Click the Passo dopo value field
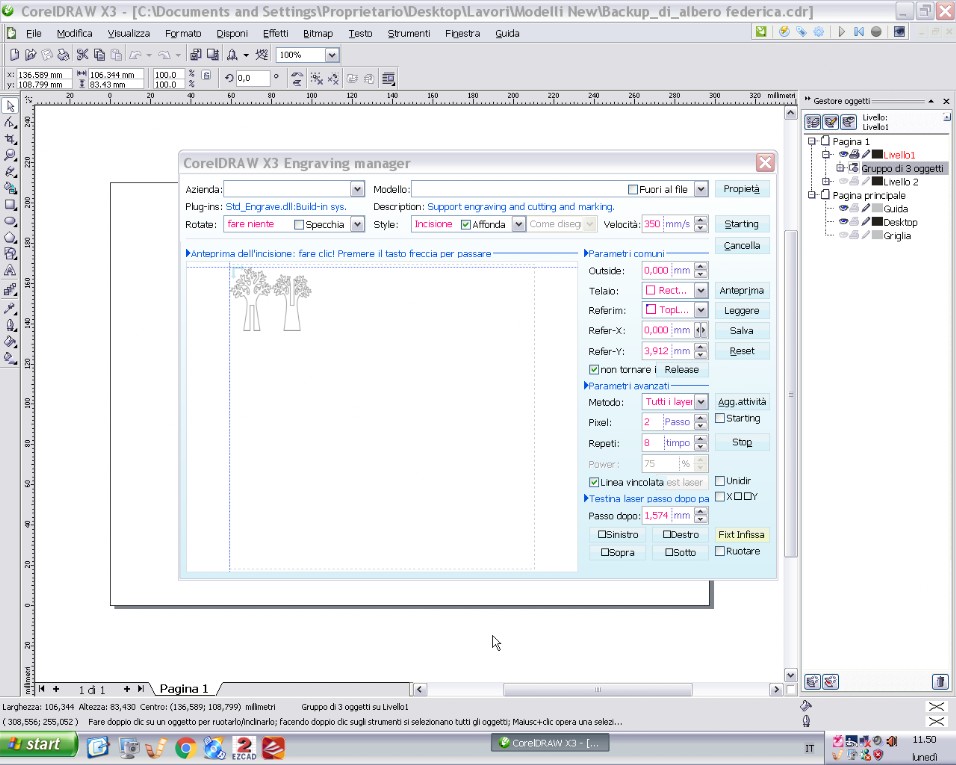Screen dimensions: 956x765 [x=668, y=516]
